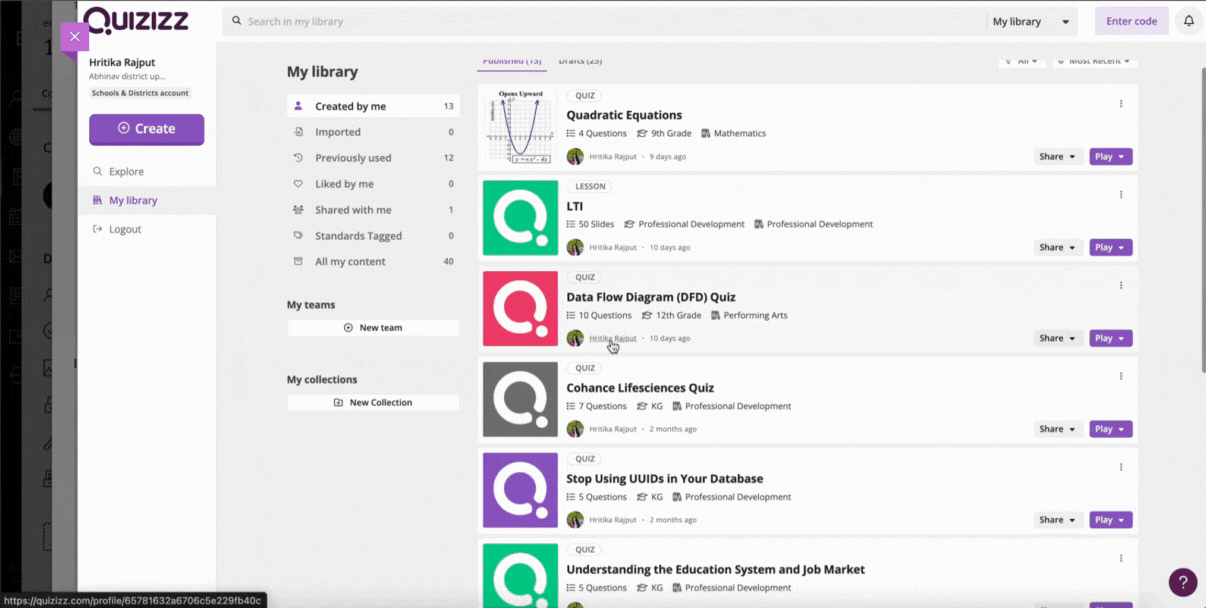Open the LTI lesson title
1206x608 pixels.
(x=575, y=206)
